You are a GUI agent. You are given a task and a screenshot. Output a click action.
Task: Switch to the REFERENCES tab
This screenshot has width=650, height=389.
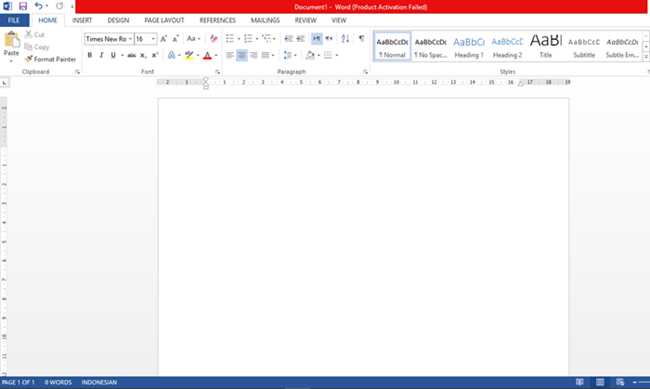click(x=218, y=20)
